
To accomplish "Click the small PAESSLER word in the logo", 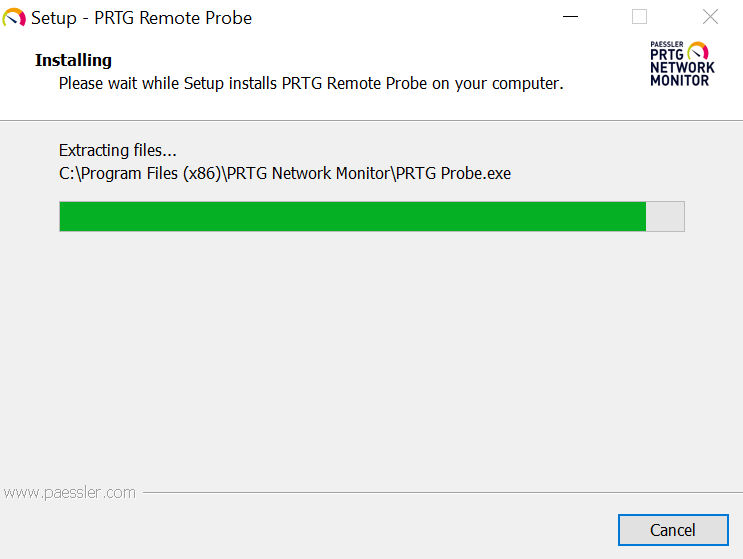I will (667, 45).
